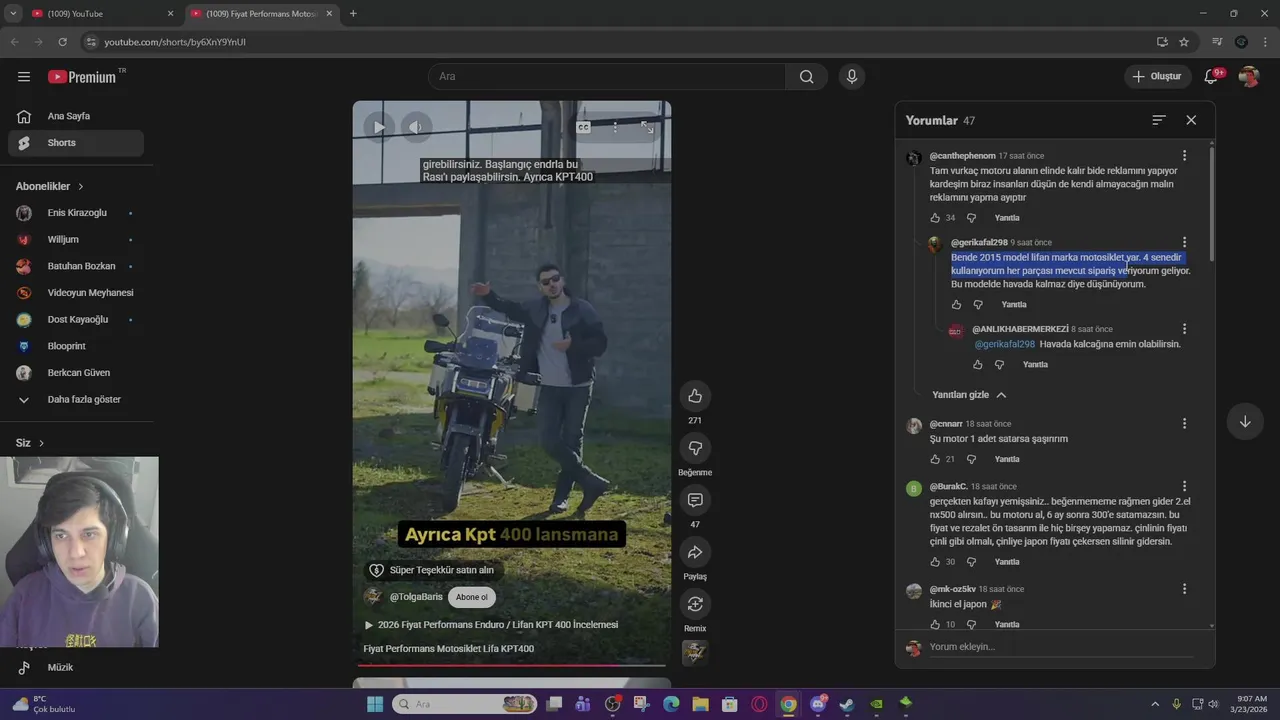This screenshot has height=720, width=1280.
Task: Reply to @cnnarr with Yanıtla
Action: point(1007,459)
